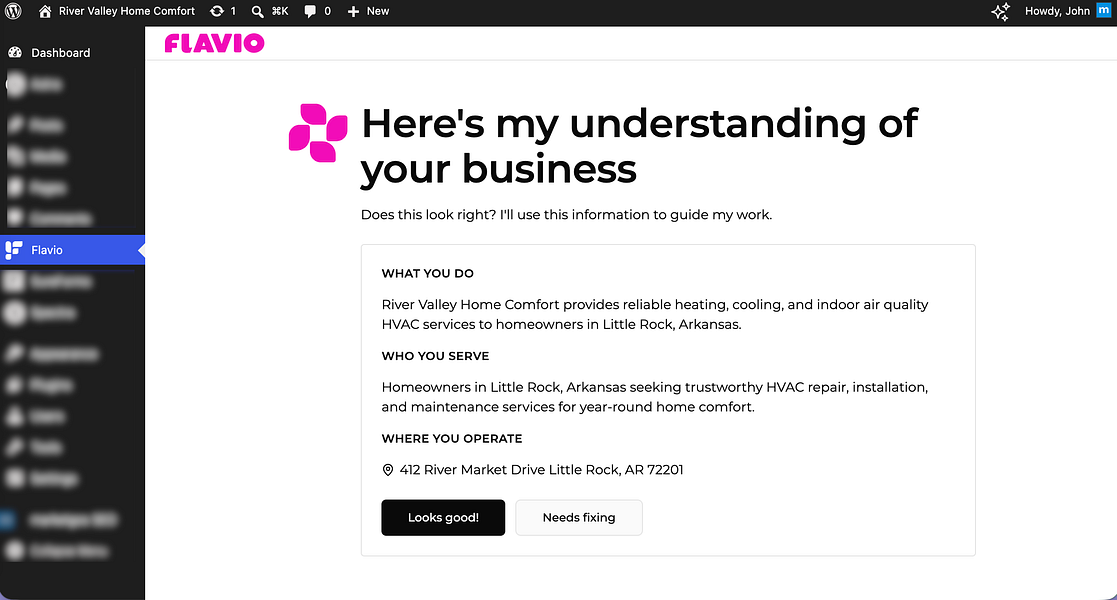Click the River Valley Home Comfort description paragraph

pos(655,314)
